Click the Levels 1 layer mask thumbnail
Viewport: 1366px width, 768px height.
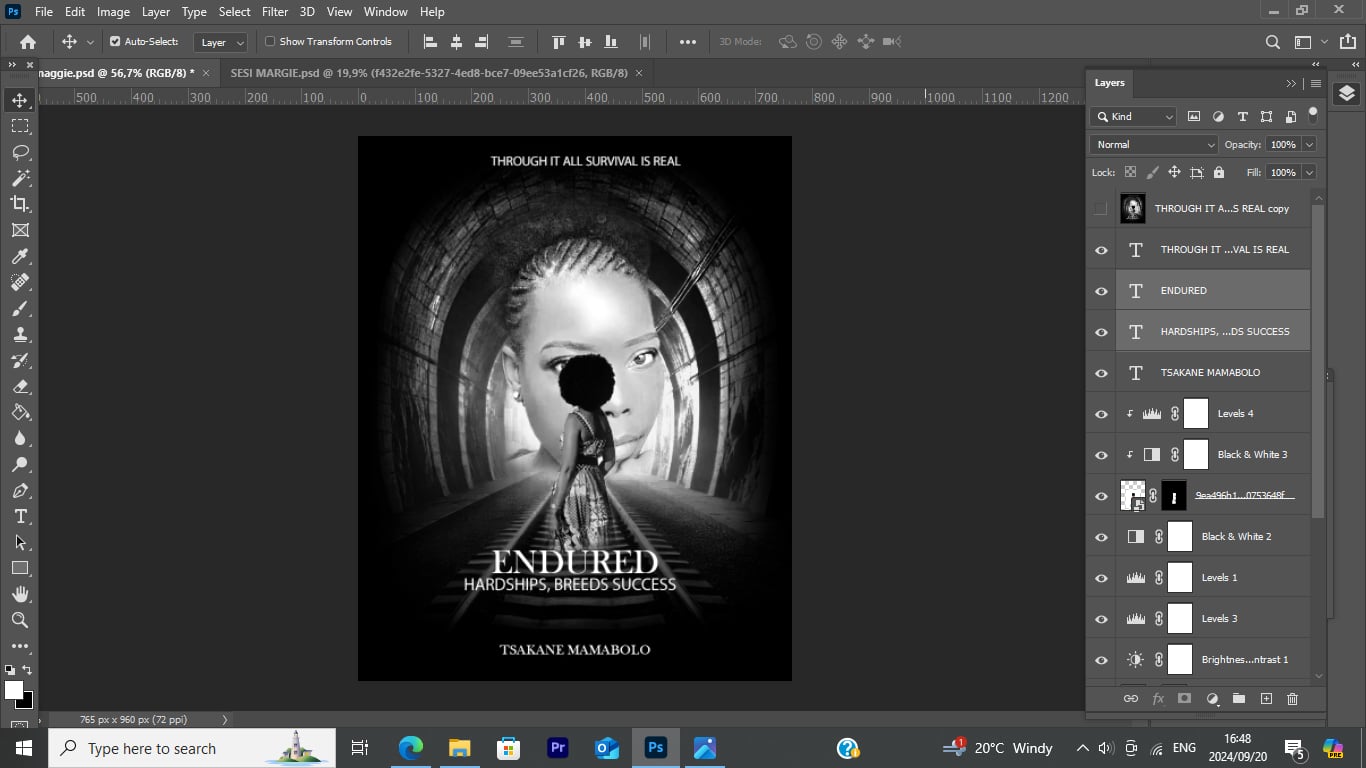(1180, 577)
